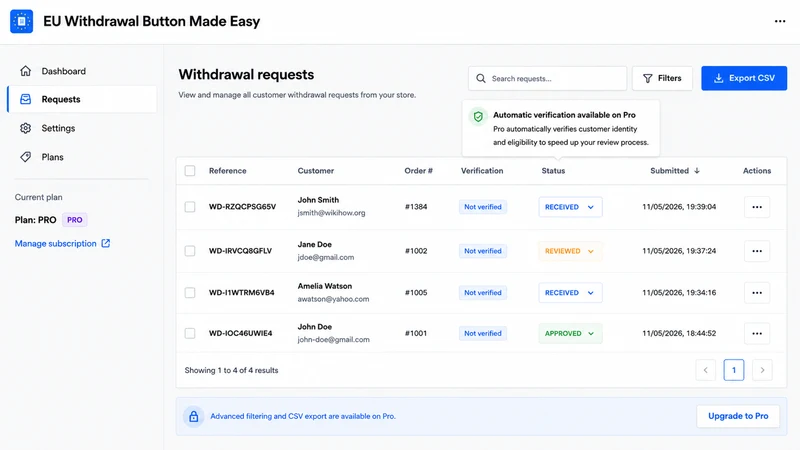This screenshot has width=800, height=450.
Task: Open APPROVED status dropdown for John Doe
Action: pos(570,334)
